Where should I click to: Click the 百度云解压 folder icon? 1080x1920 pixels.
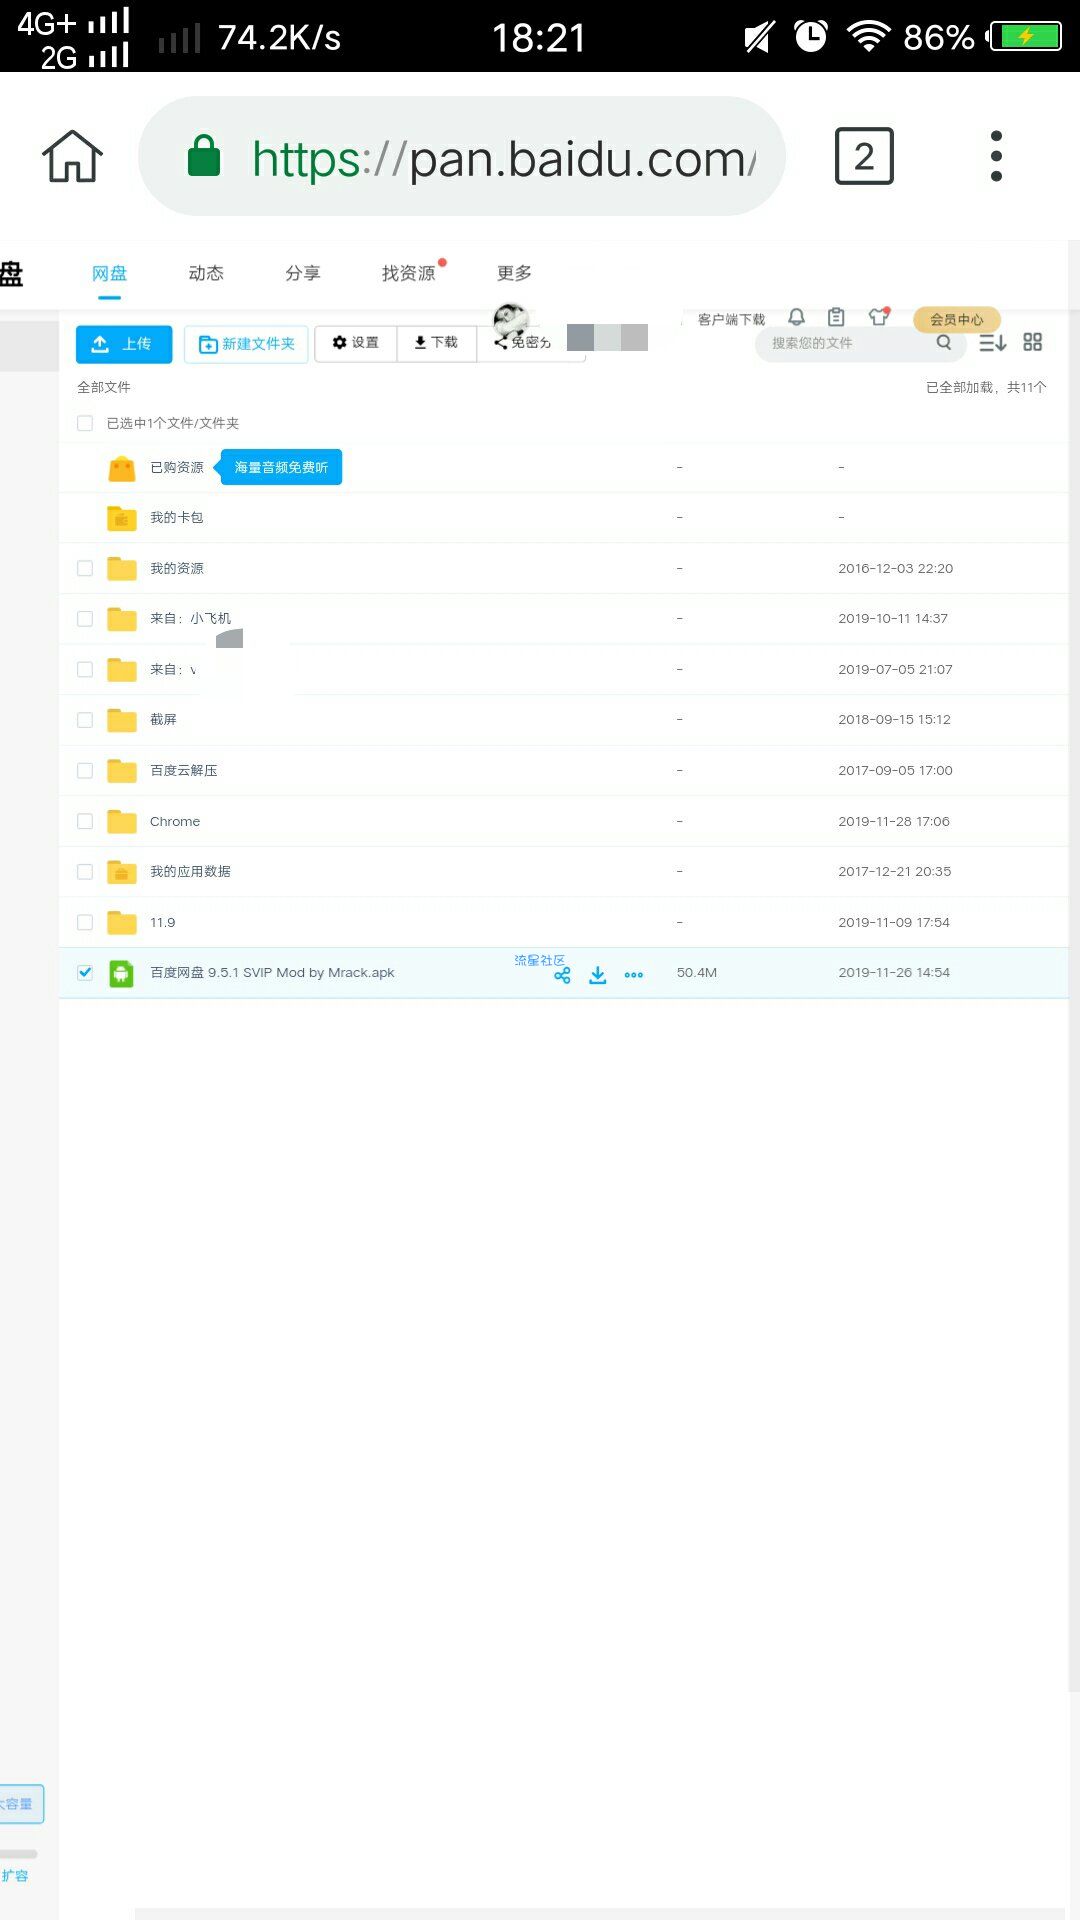click(x=122, y=771)
